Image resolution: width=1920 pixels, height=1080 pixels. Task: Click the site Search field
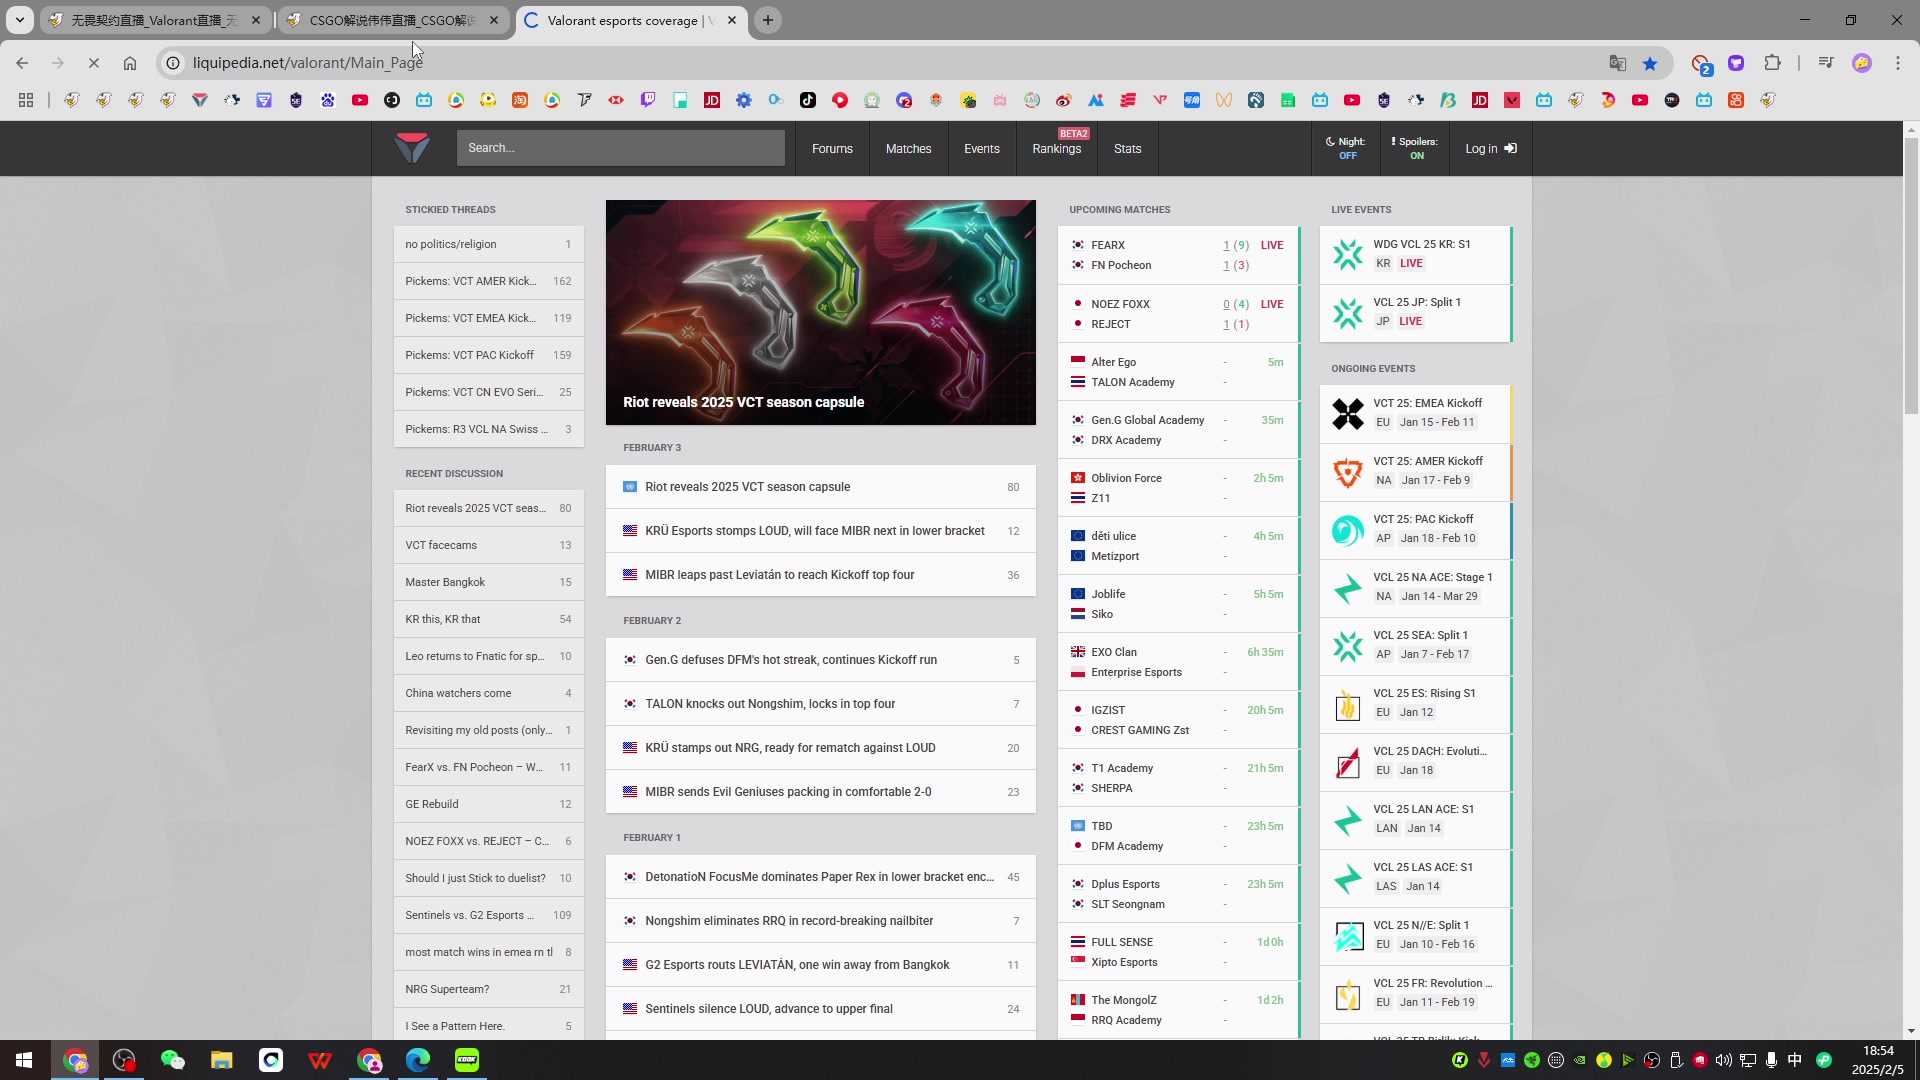click(620, 148)
